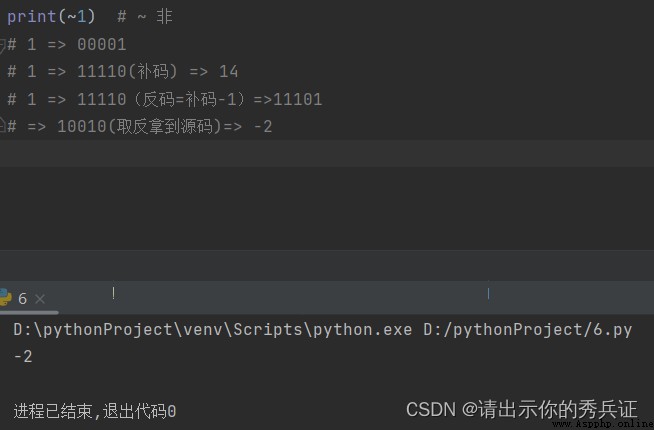Place cursor on the print keyword

point(31,17)
